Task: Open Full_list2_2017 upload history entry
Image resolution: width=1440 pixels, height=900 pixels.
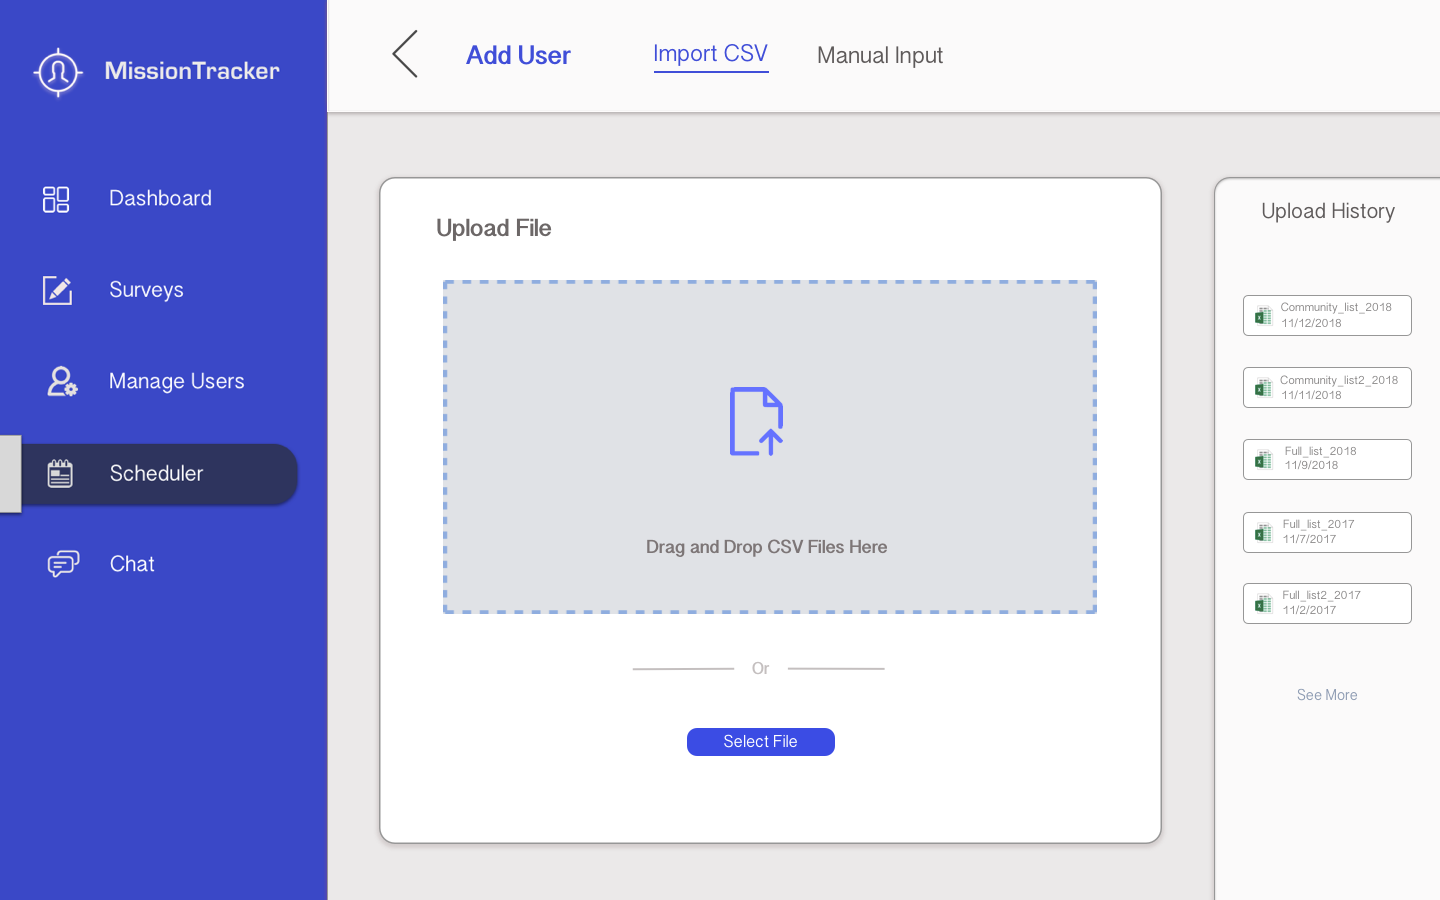Action: pyautogui.click(x=1327, y=604)
